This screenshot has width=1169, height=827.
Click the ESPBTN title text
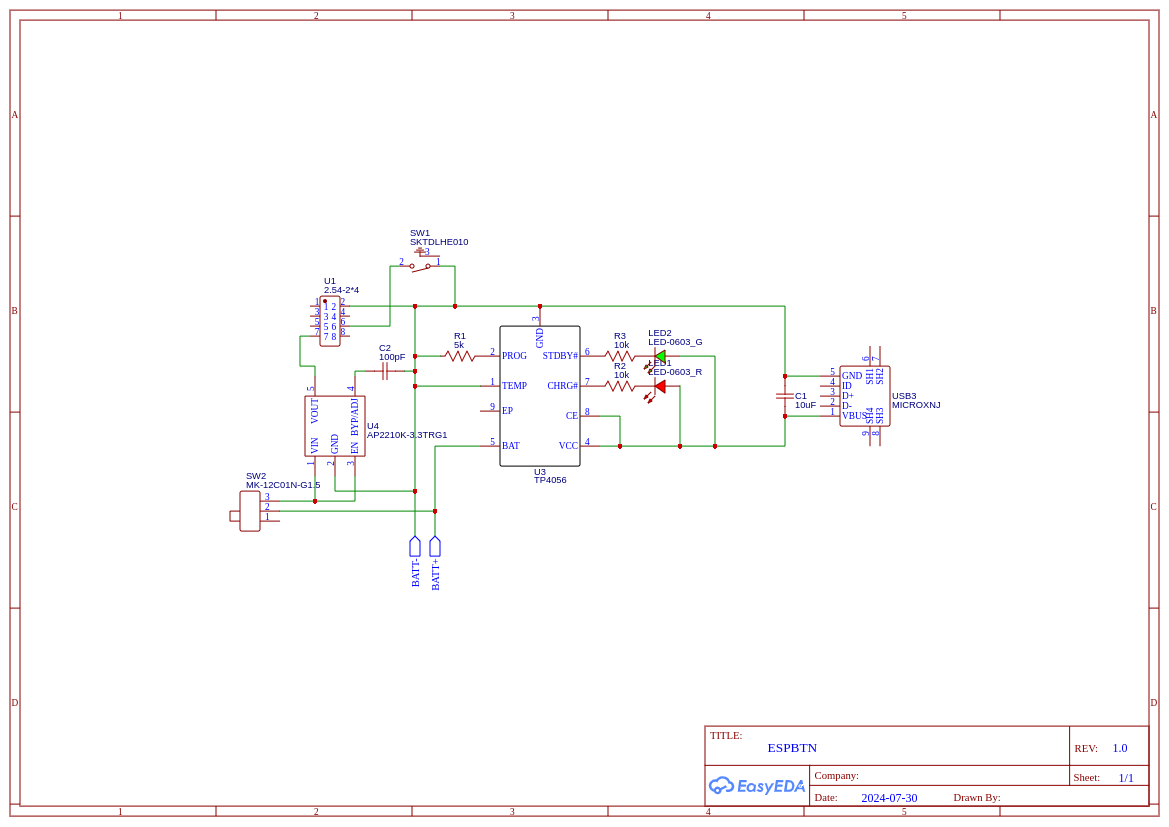[793, 748]
